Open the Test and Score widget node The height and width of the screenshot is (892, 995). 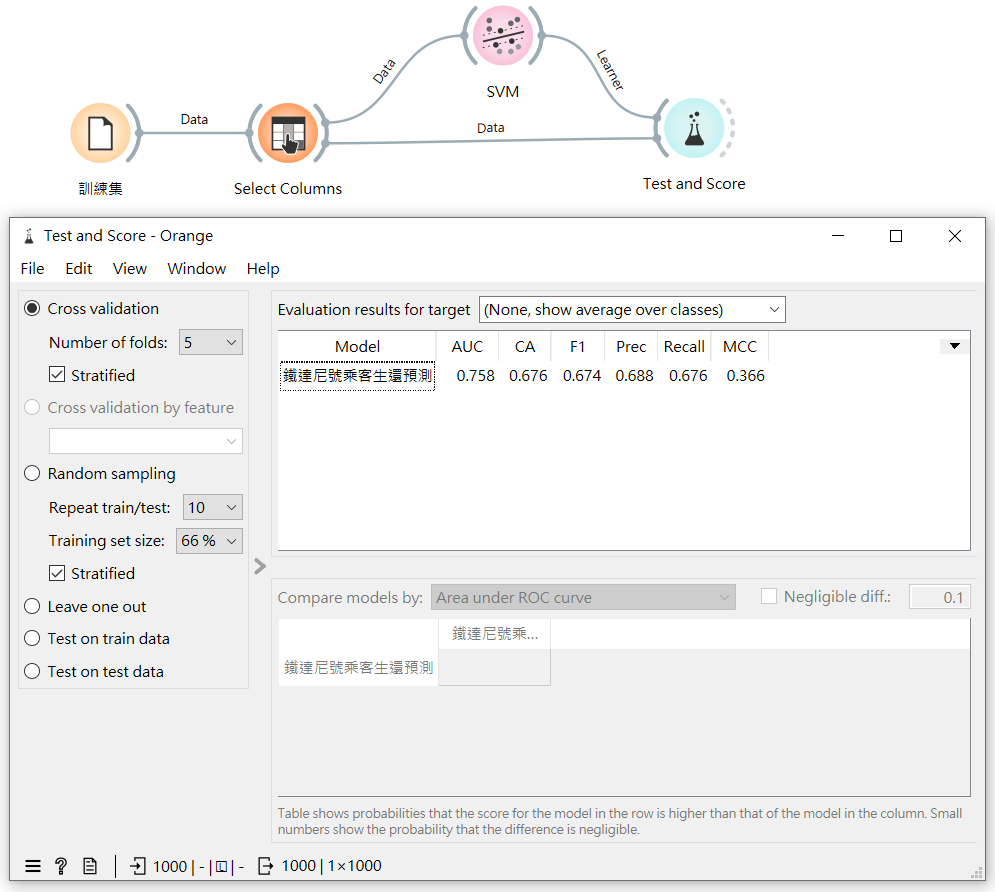(x=694, y=128)
